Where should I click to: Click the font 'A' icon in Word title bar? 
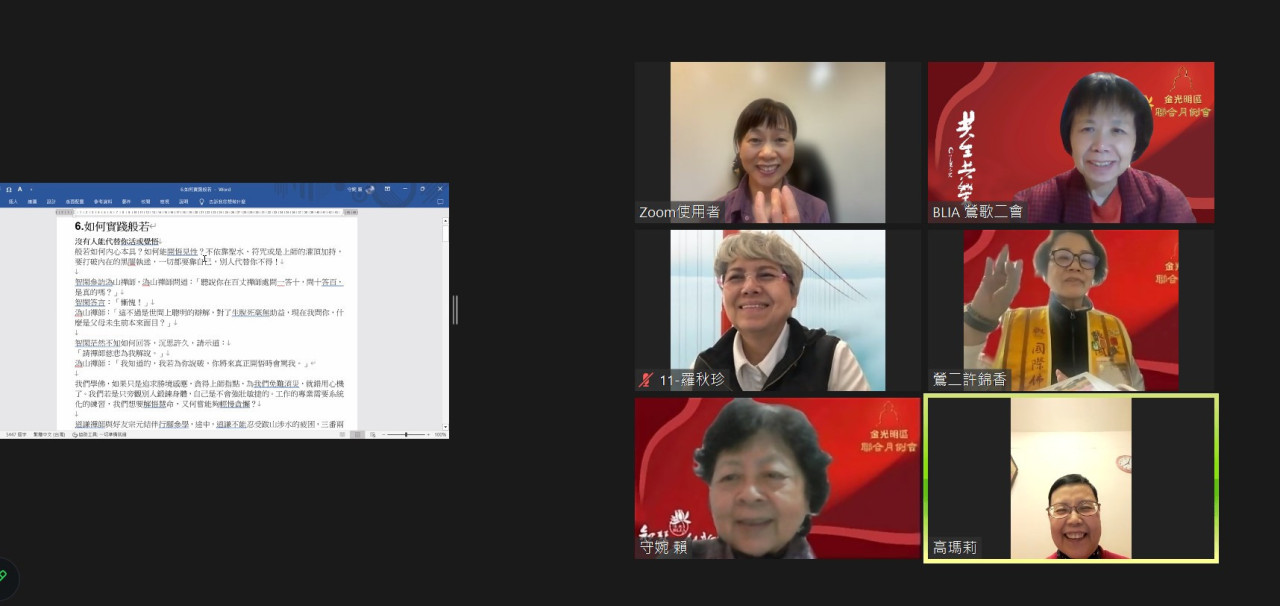(x=20, y=189)
